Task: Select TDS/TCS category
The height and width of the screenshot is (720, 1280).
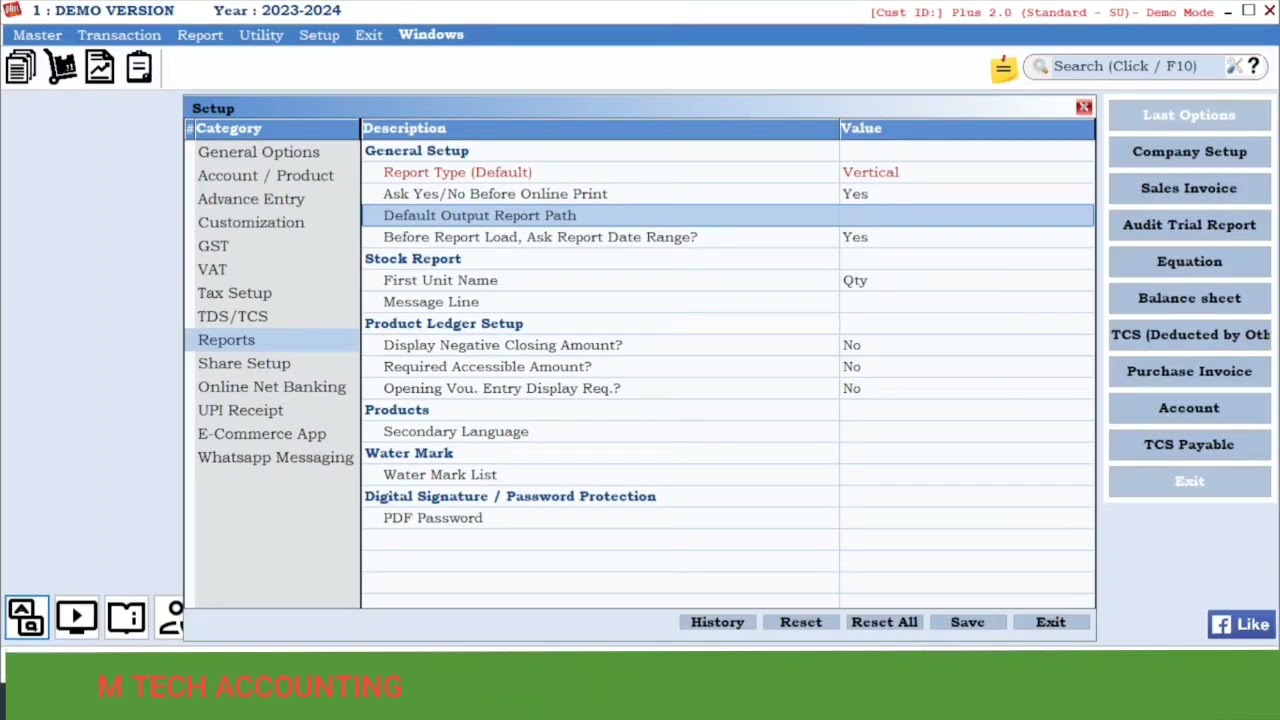Action: (x=232, y=316)
